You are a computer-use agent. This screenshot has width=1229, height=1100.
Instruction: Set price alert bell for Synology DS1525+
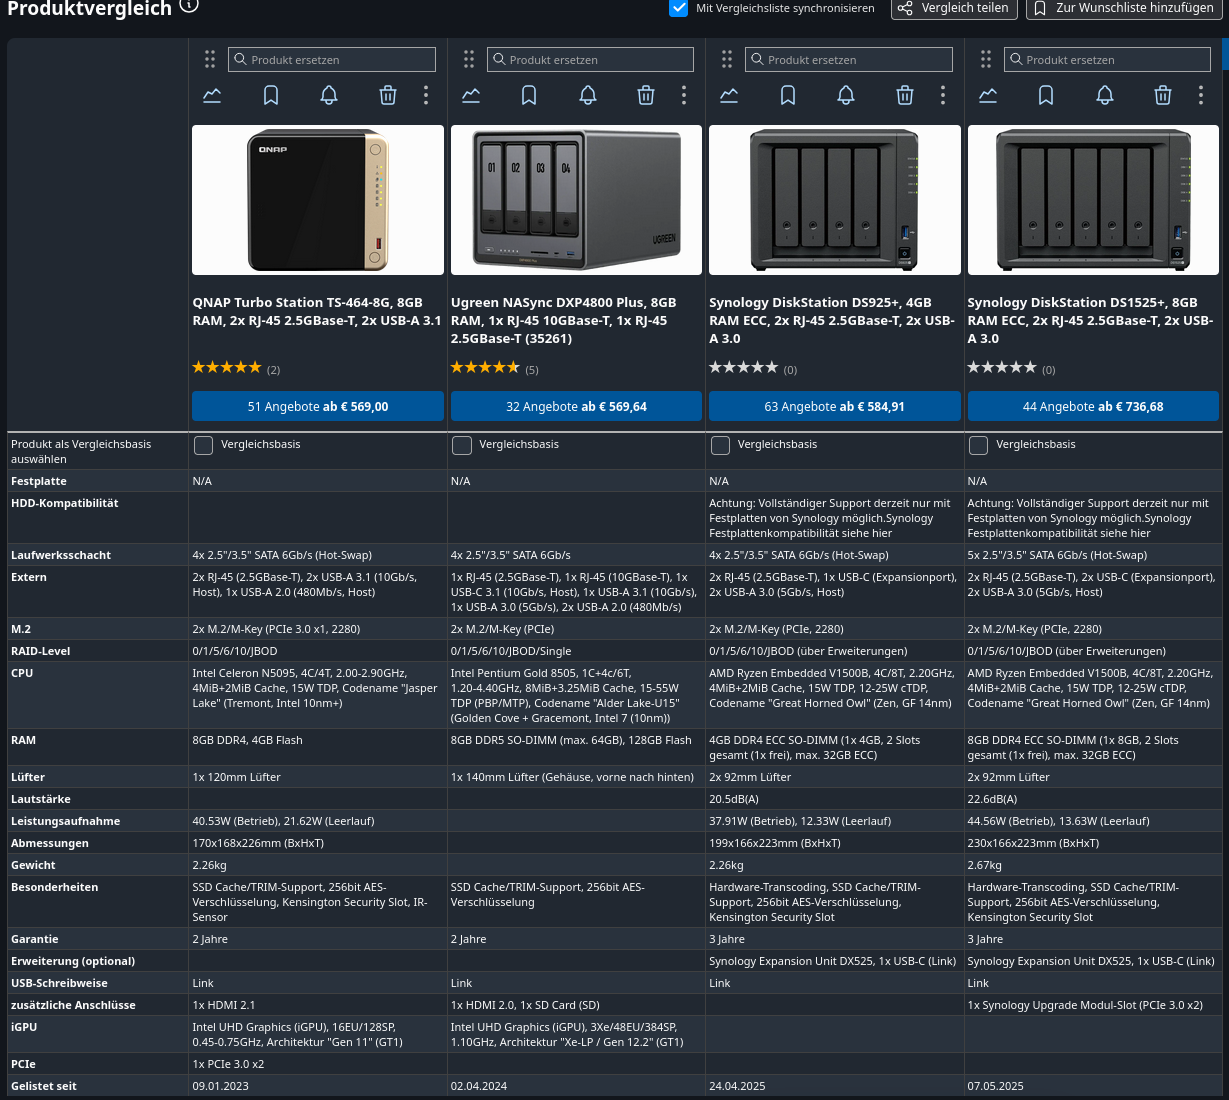(x=1105, y=95)
